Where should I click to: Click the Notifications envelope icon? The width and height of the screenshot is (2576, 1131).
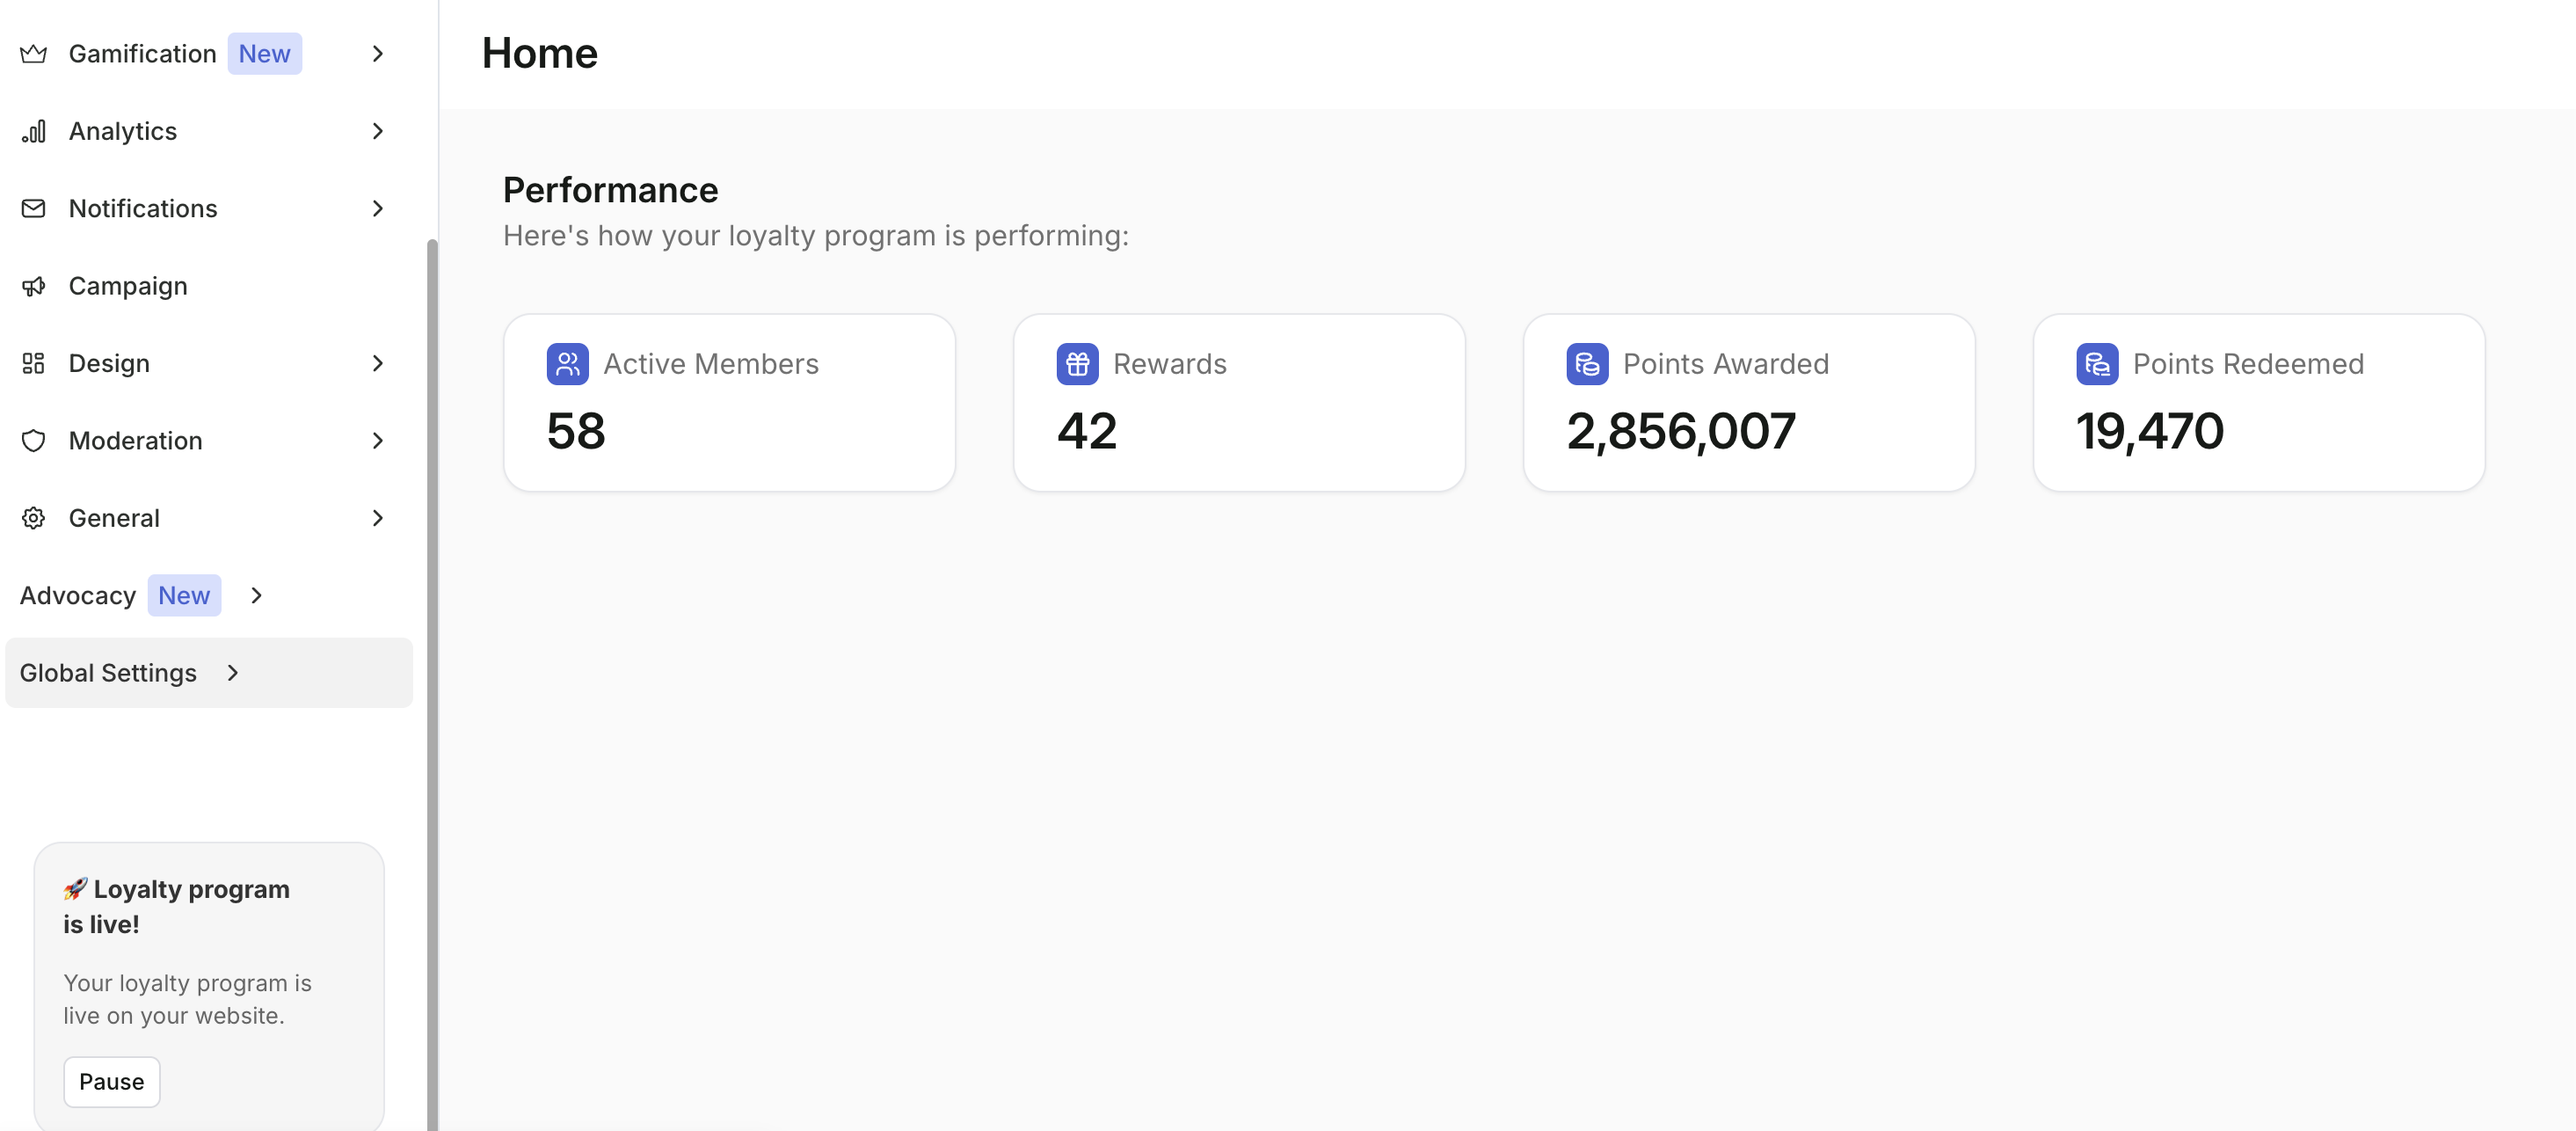tap(33, 208)
